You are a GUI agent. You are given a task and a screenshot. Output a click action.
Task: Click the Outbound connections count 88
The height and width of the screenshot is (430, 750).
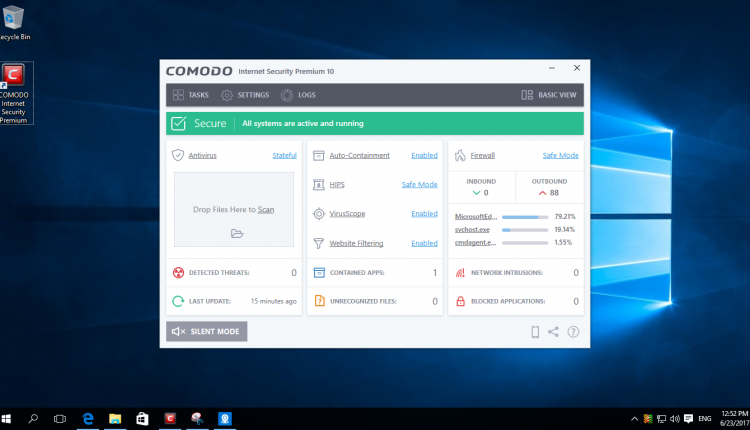pos(554,193)
